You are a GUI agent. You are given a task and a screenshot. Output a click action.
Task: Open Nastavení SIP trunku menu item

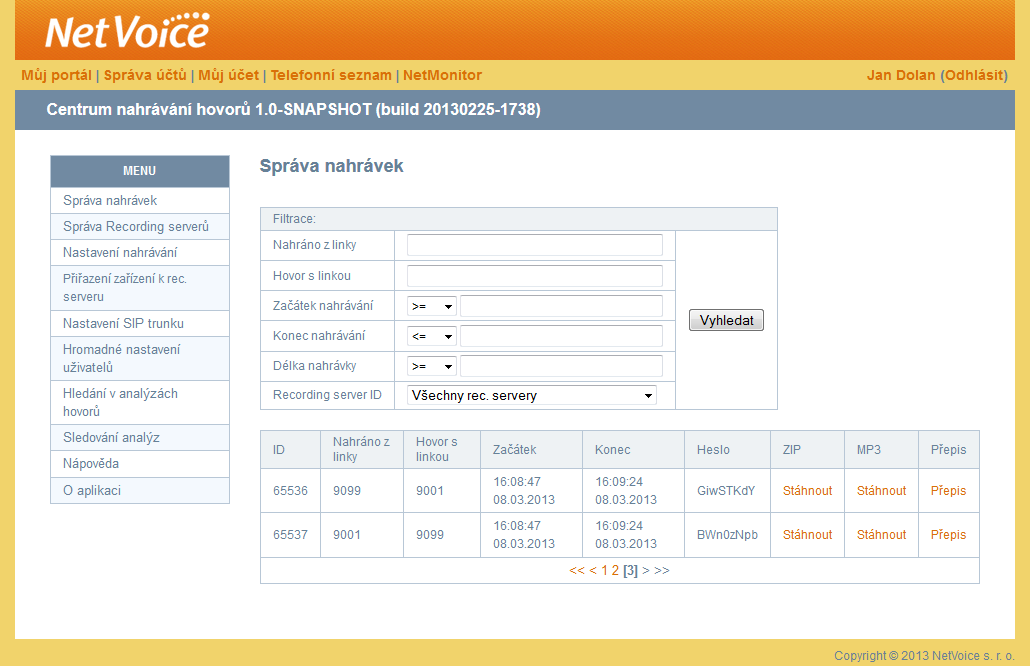tap(140, 323)
